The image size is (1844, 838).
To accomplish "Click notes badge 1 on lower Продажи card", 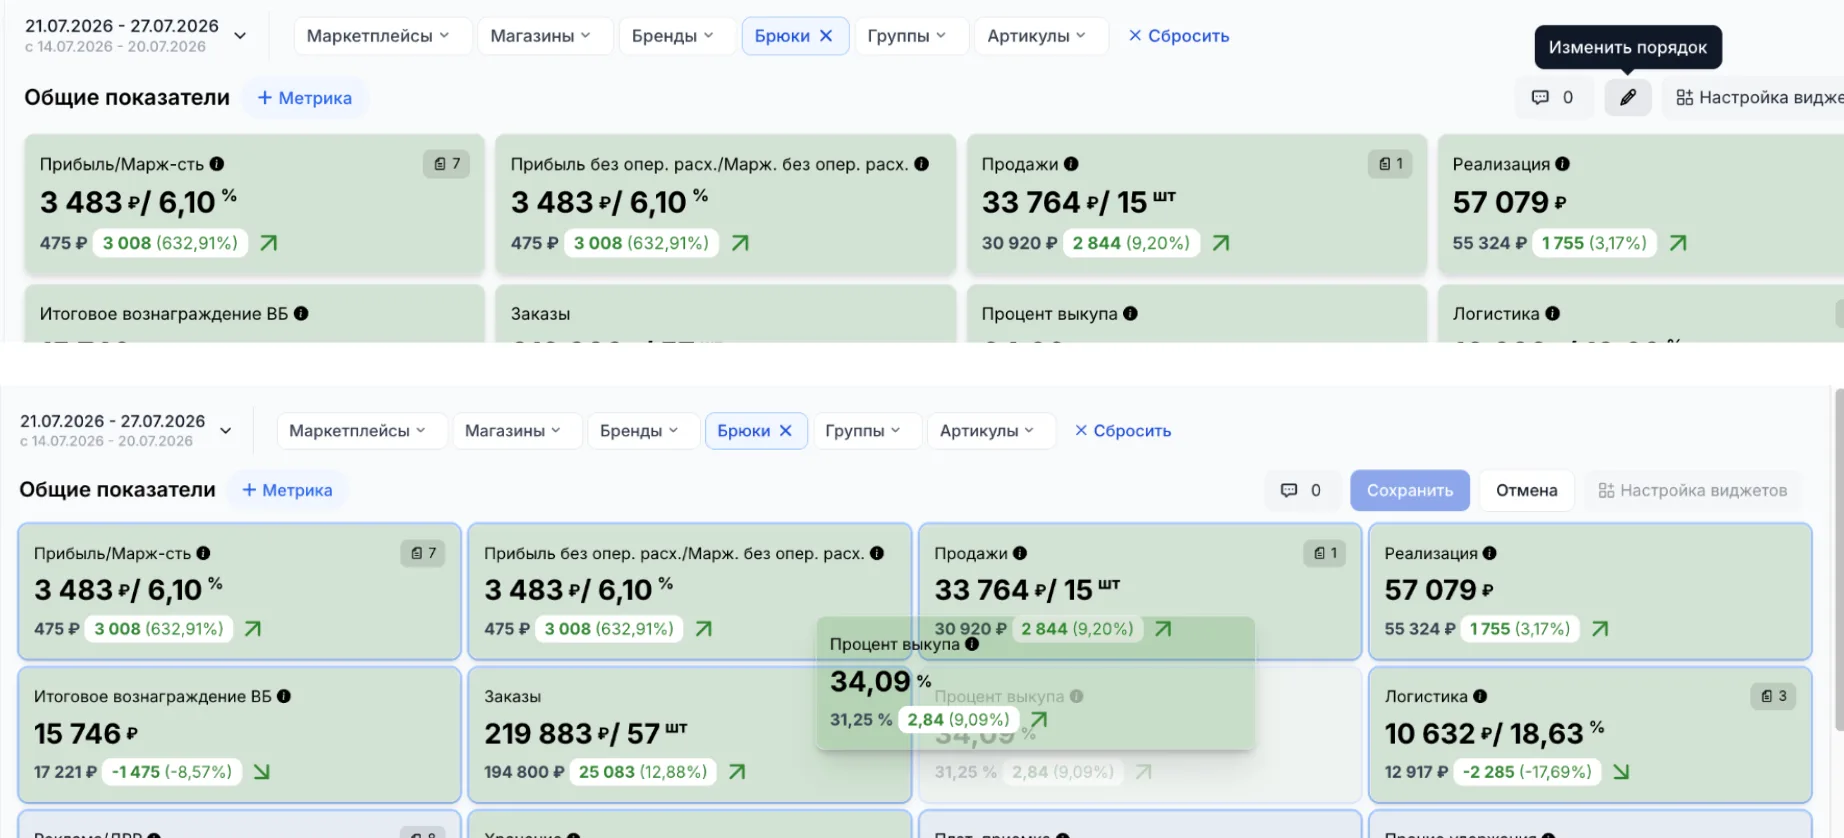I will [1325, 553].
